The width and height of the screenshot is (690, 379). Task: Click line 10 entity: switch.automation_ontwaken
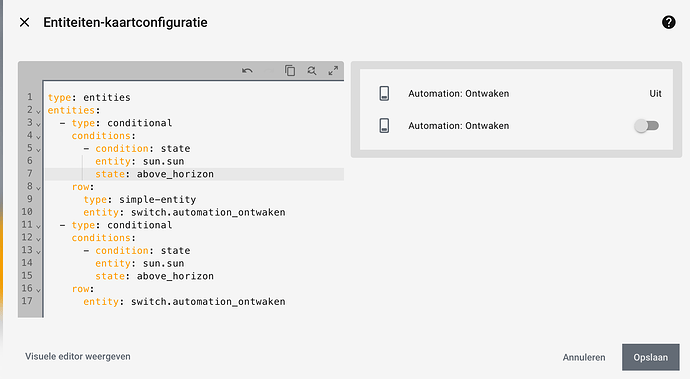click(184, 213)
